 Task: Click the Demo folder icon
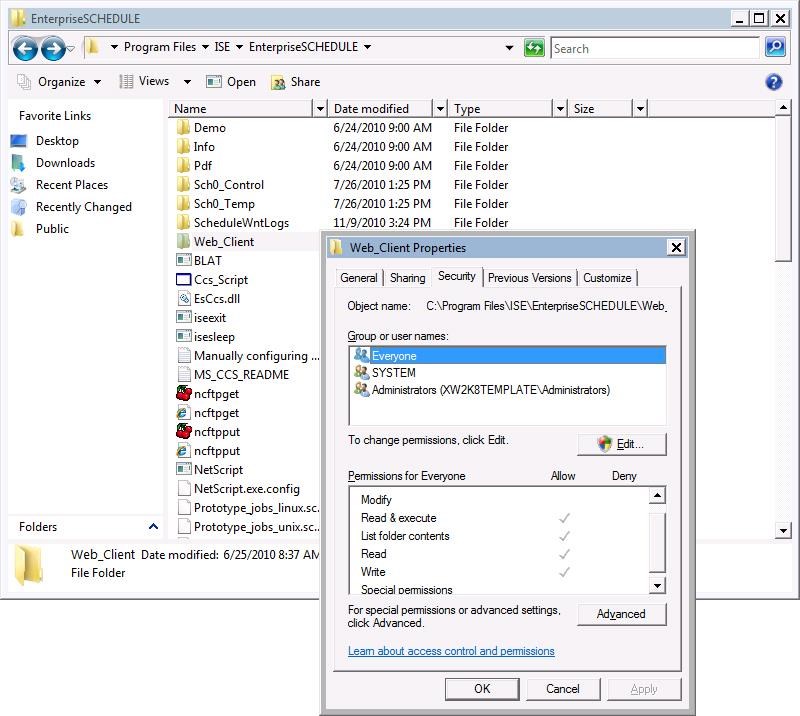183,128
